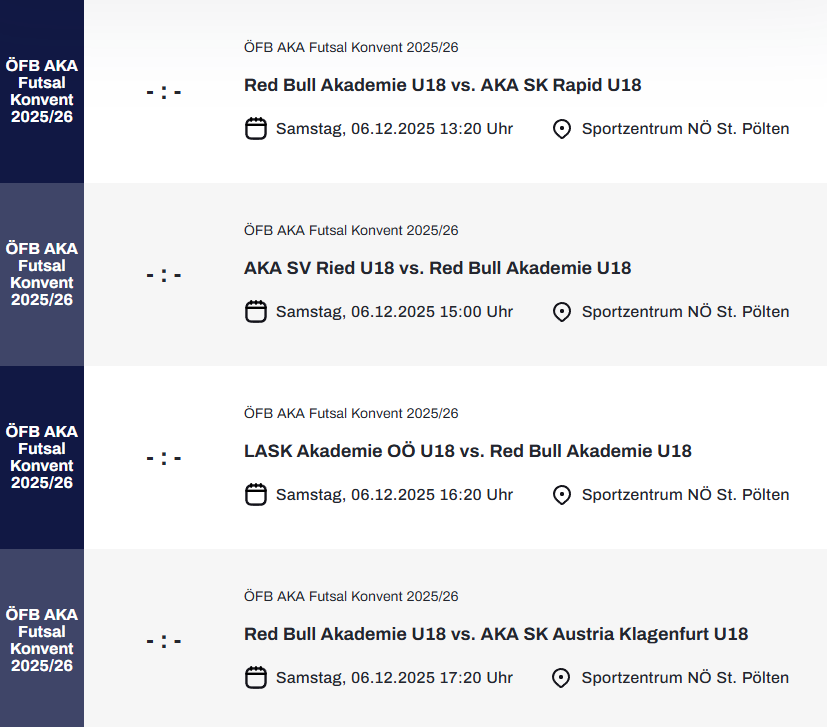Click calendar icon for the 13:20 match
Viewport: 827px width, 727px height.
coord(256,128)
